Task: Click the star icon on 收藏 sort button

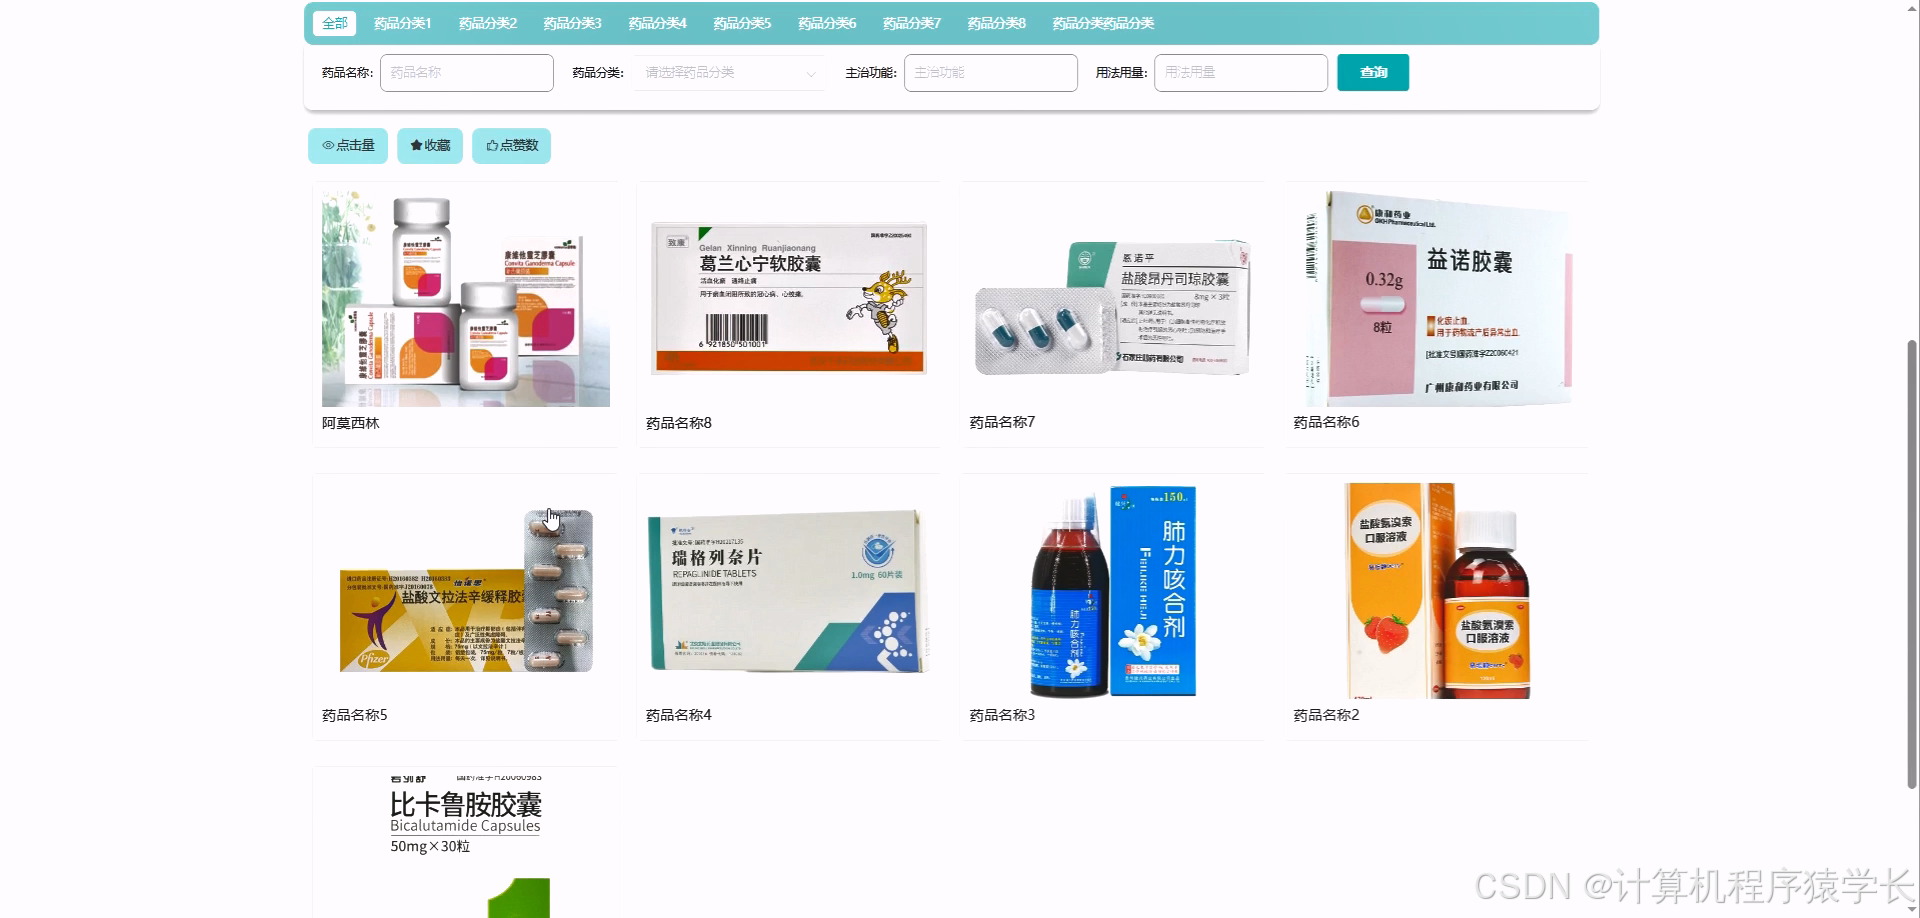Action: (x=415, y=145)
